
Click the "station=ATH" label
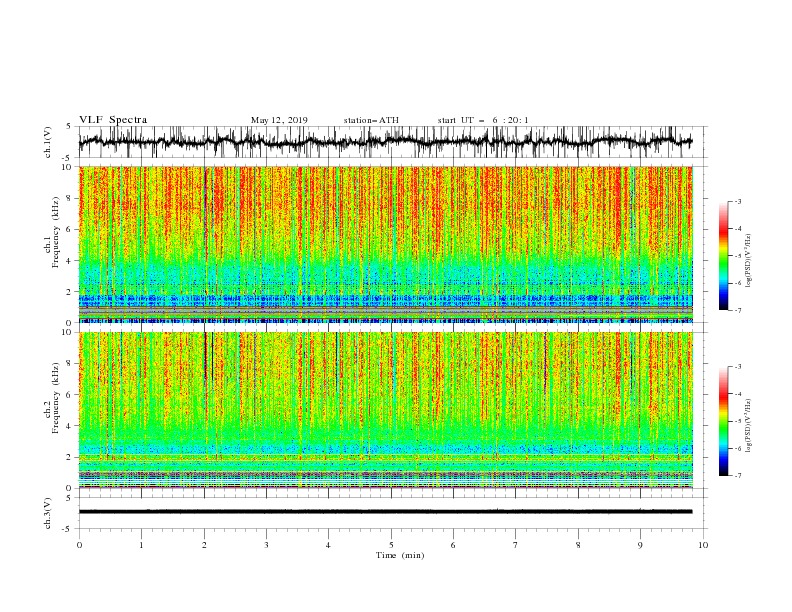tap(371, 120)
